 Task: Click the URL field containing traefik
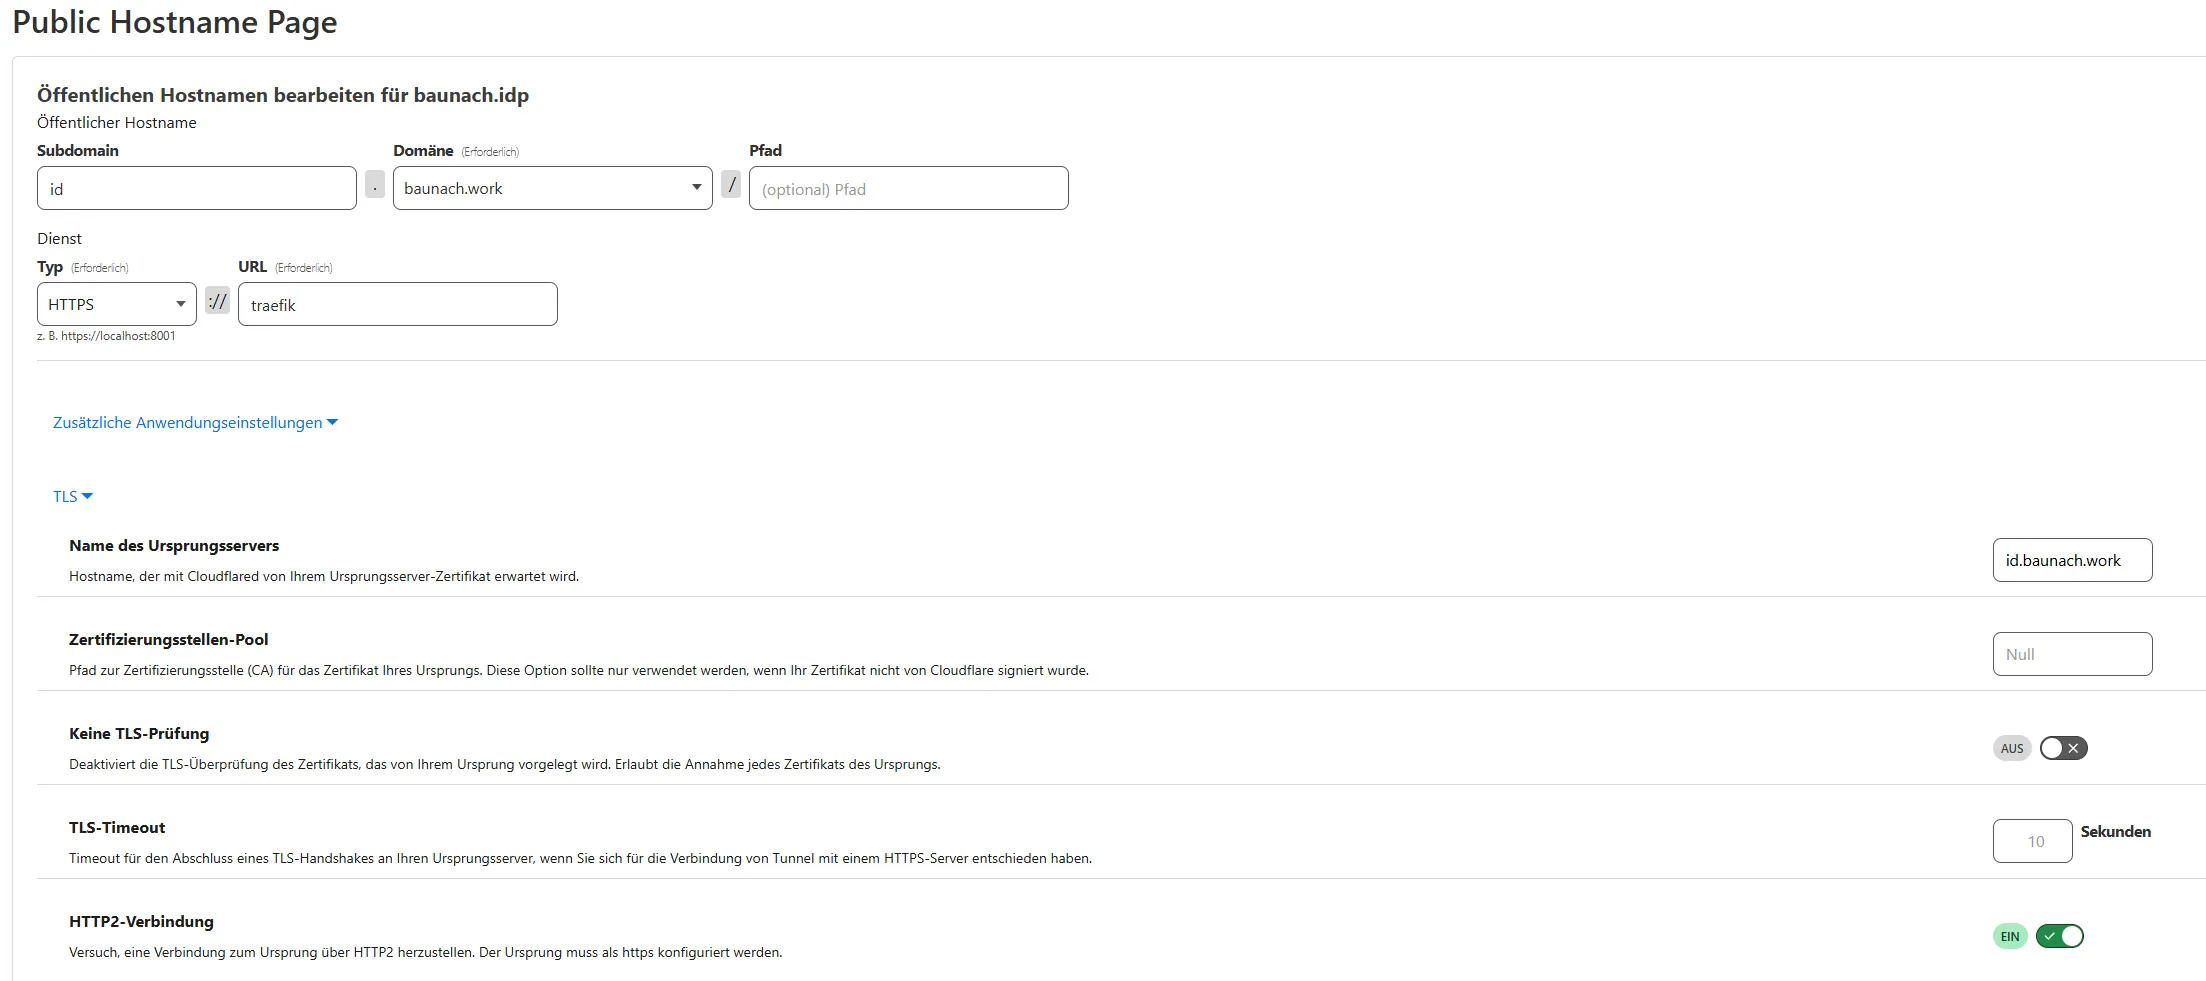[x=397, y=305]
